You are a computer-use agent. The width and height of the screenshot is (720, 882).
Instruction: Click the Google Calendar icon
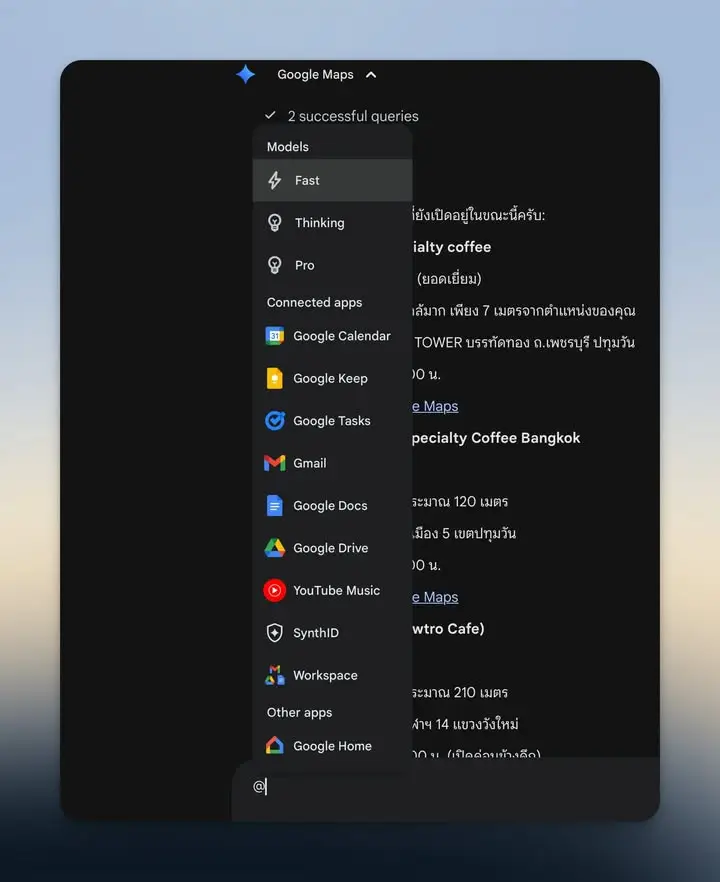tap(274, 336)
